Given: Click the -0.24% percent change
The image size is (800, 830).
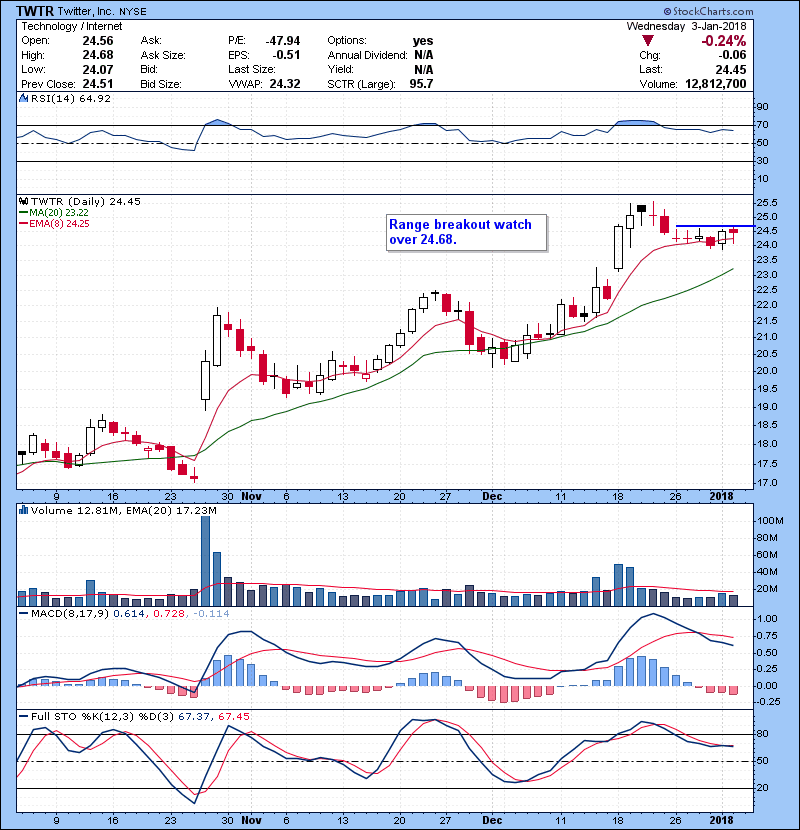Looking at the screenshot, I should click(x=724, y=41).
